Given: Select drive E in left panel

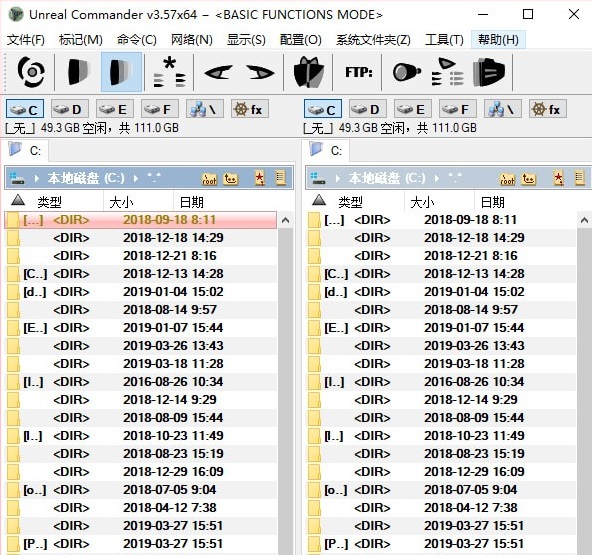Looking at the screenshot, I should [x=115, y=109].
